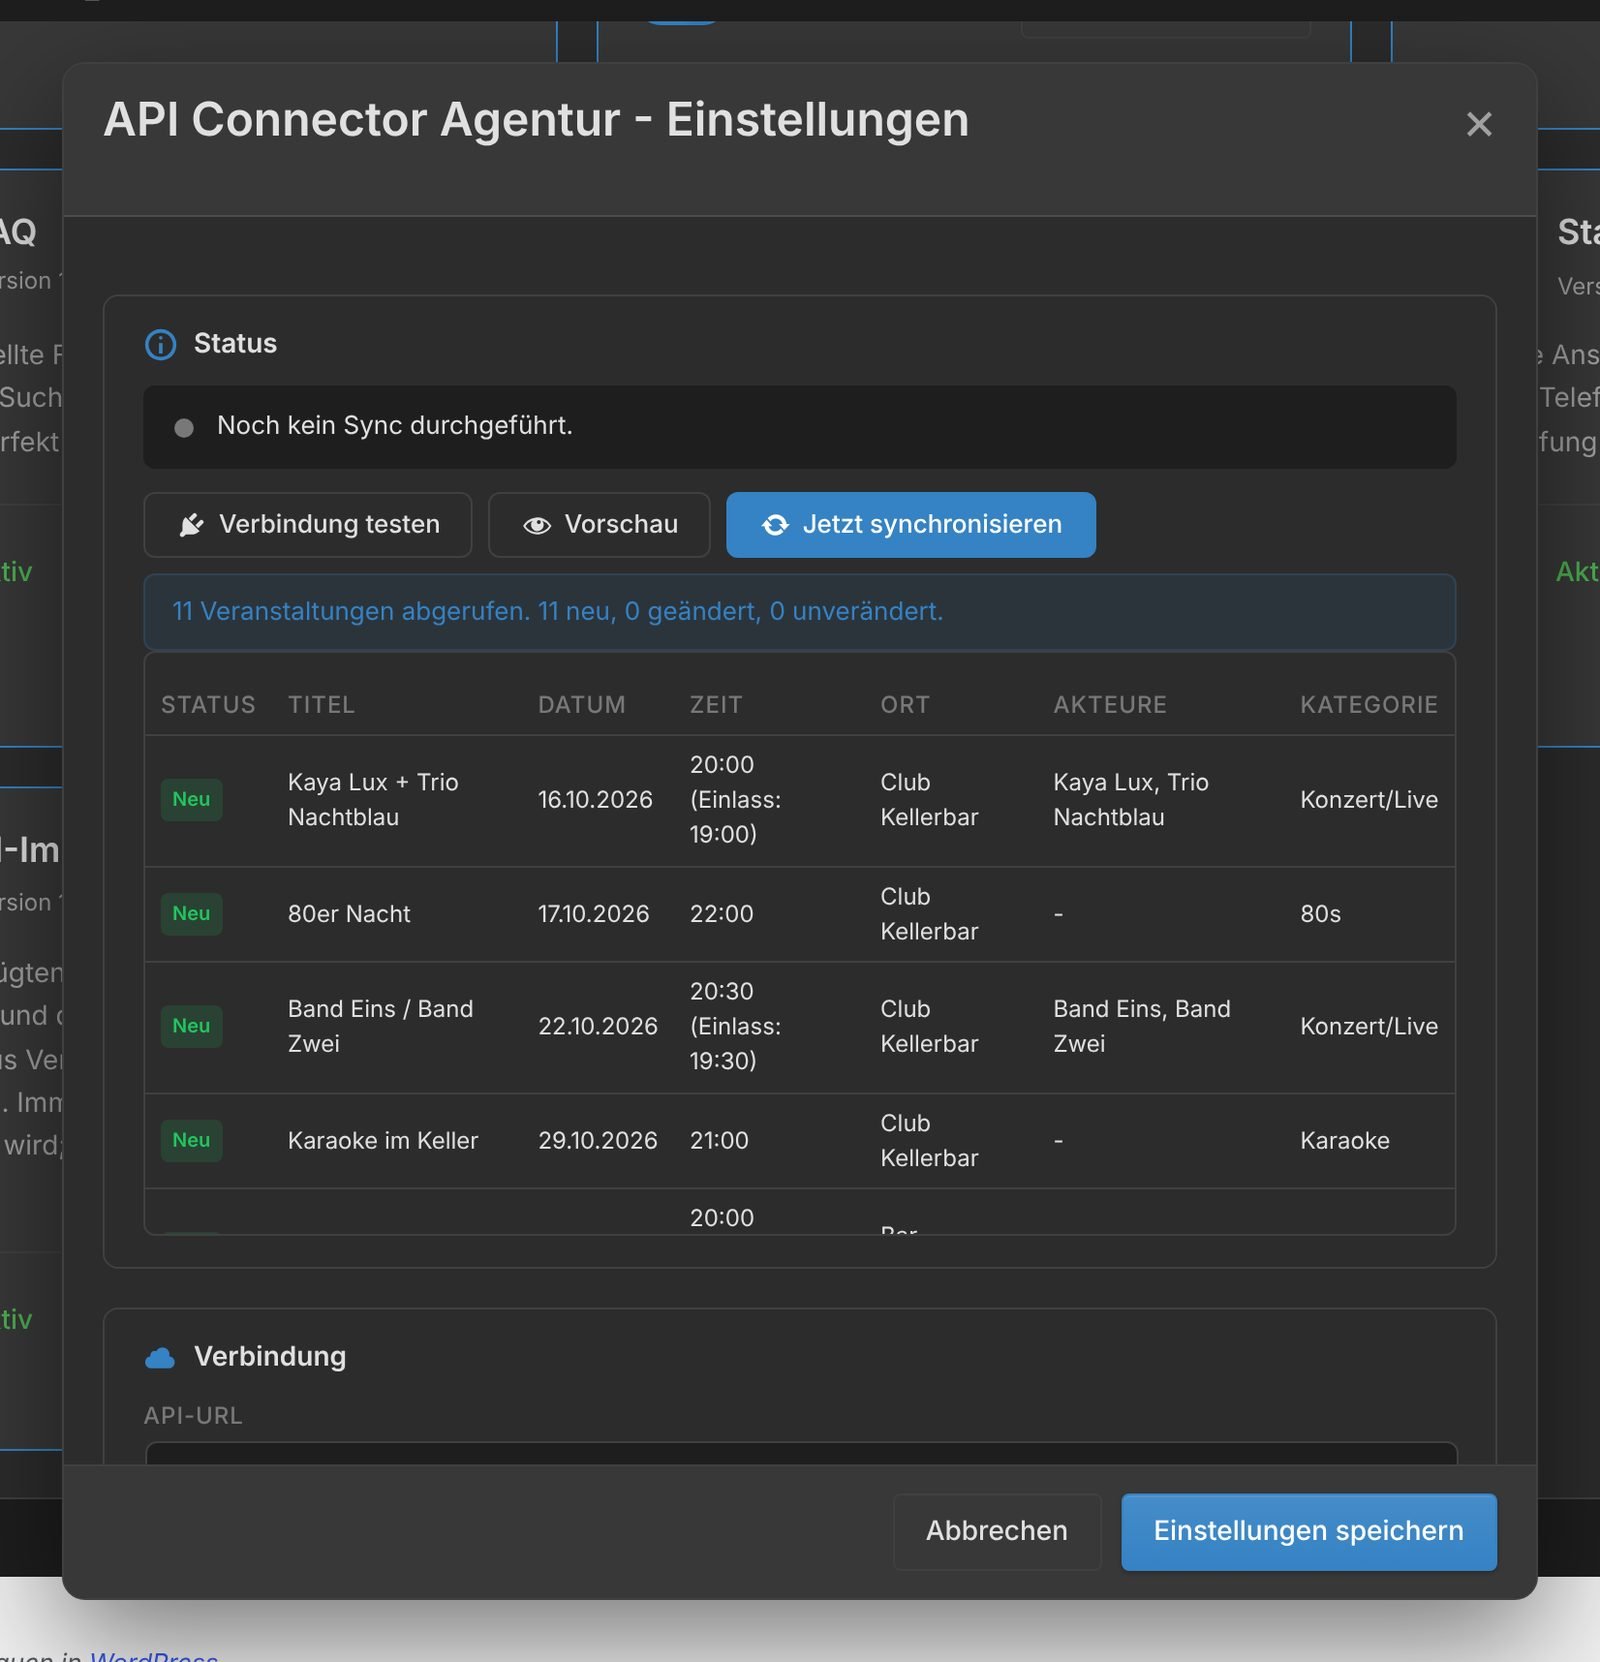Click the ZEIT column header
The width and height of the screenshot is (1600, 1662).
tap(716, 705)
